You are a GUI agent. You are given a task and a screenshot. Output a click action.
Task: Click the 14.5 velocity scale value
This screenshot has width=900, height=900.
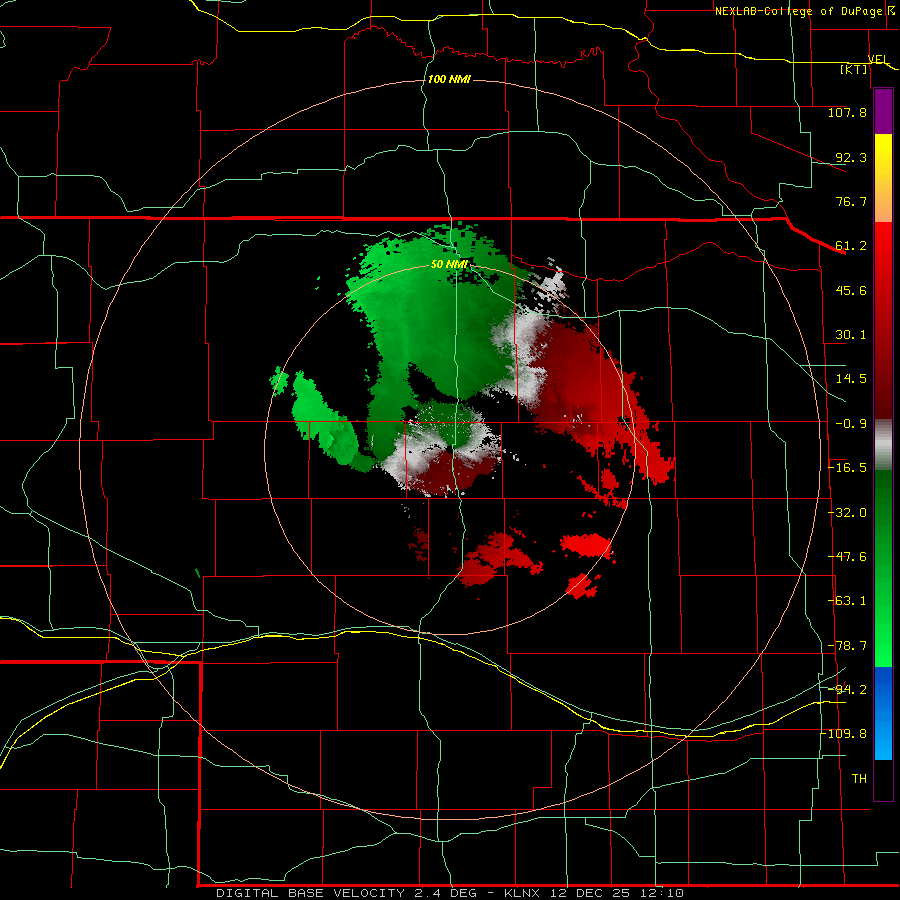click(851, 379)
